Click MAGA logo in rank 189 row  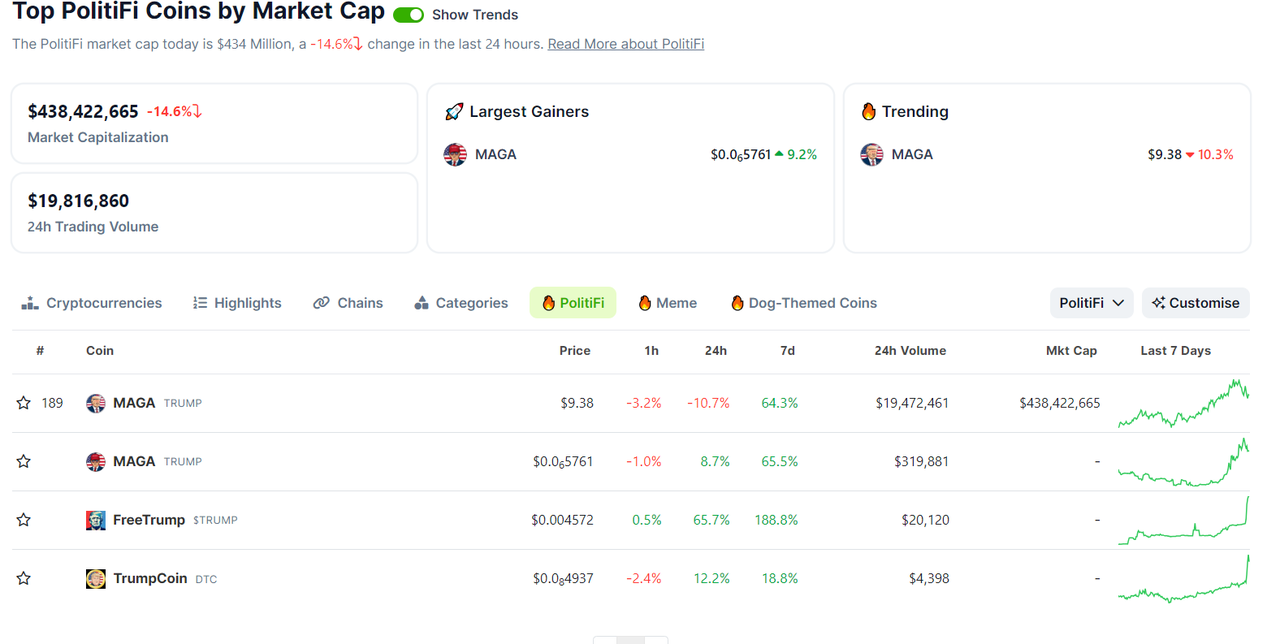click(96, 403)
